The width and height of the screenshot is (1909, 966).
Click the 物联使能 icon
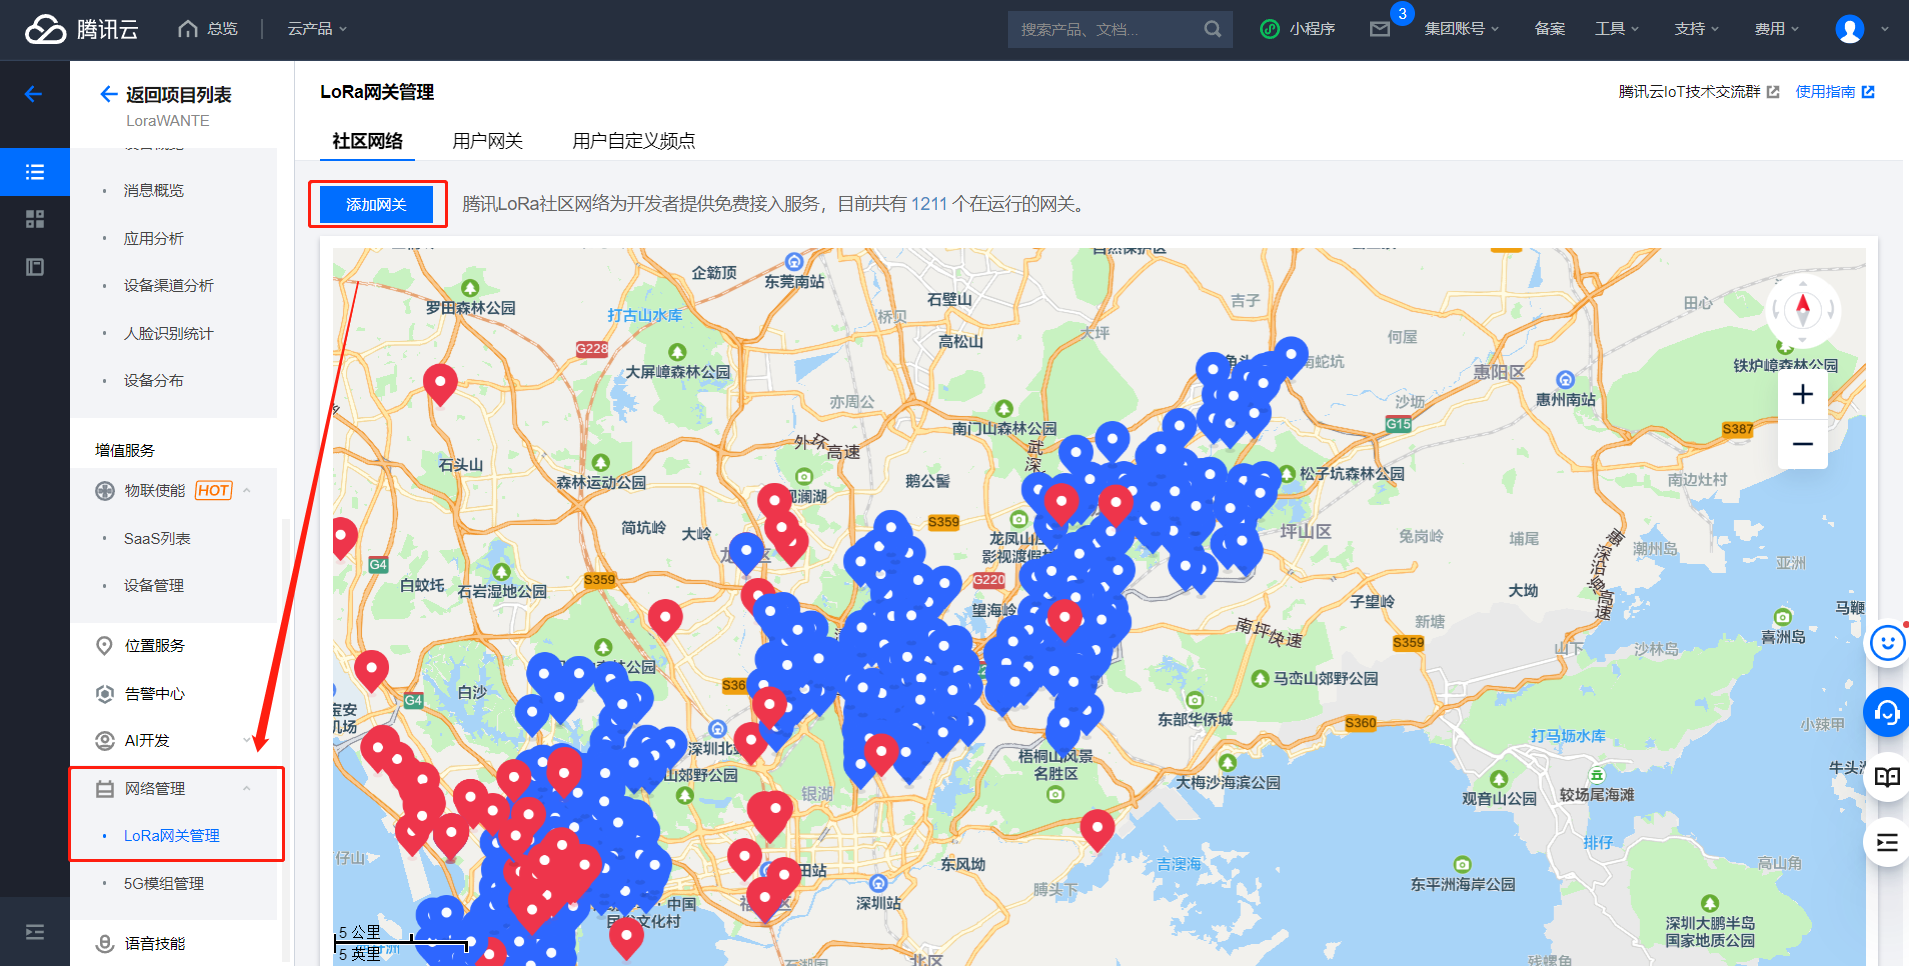(104, 491)
